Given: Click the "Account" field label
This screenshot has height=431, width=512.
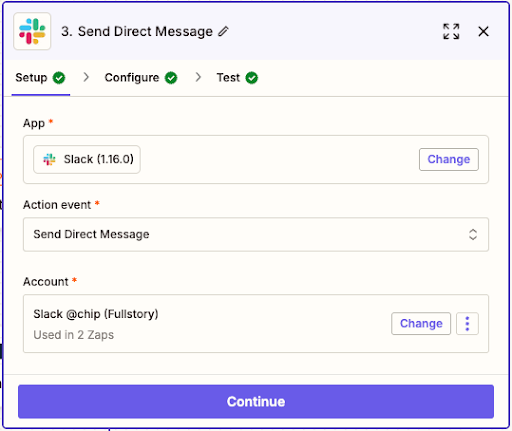Looking at the screenshot, I should pos(46,282).
